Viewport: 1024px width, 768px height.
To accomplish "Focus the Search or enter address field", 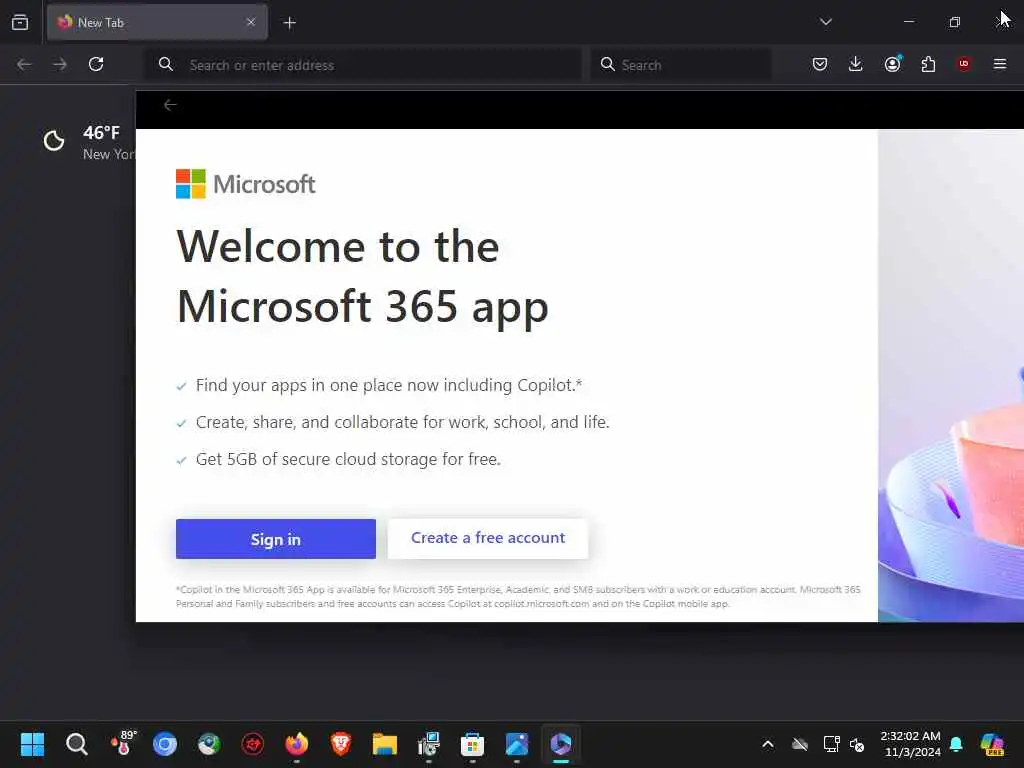I will 362,65.
